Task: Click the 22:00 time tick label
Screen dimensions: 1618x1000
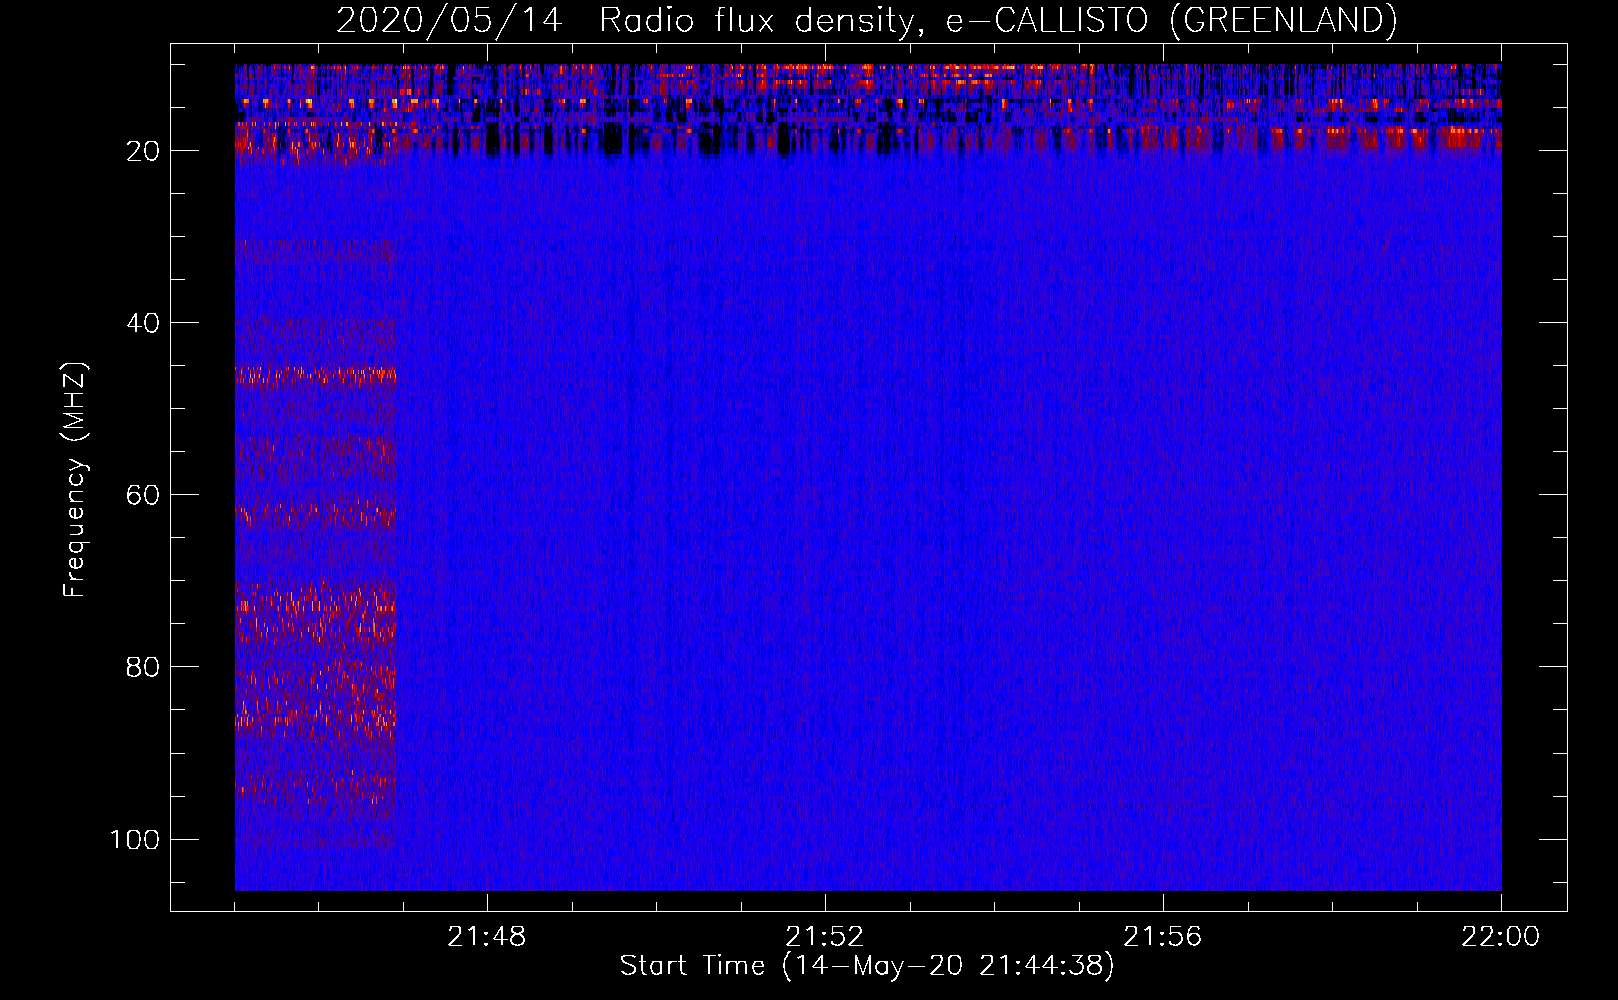Action: pos(1500,937)
